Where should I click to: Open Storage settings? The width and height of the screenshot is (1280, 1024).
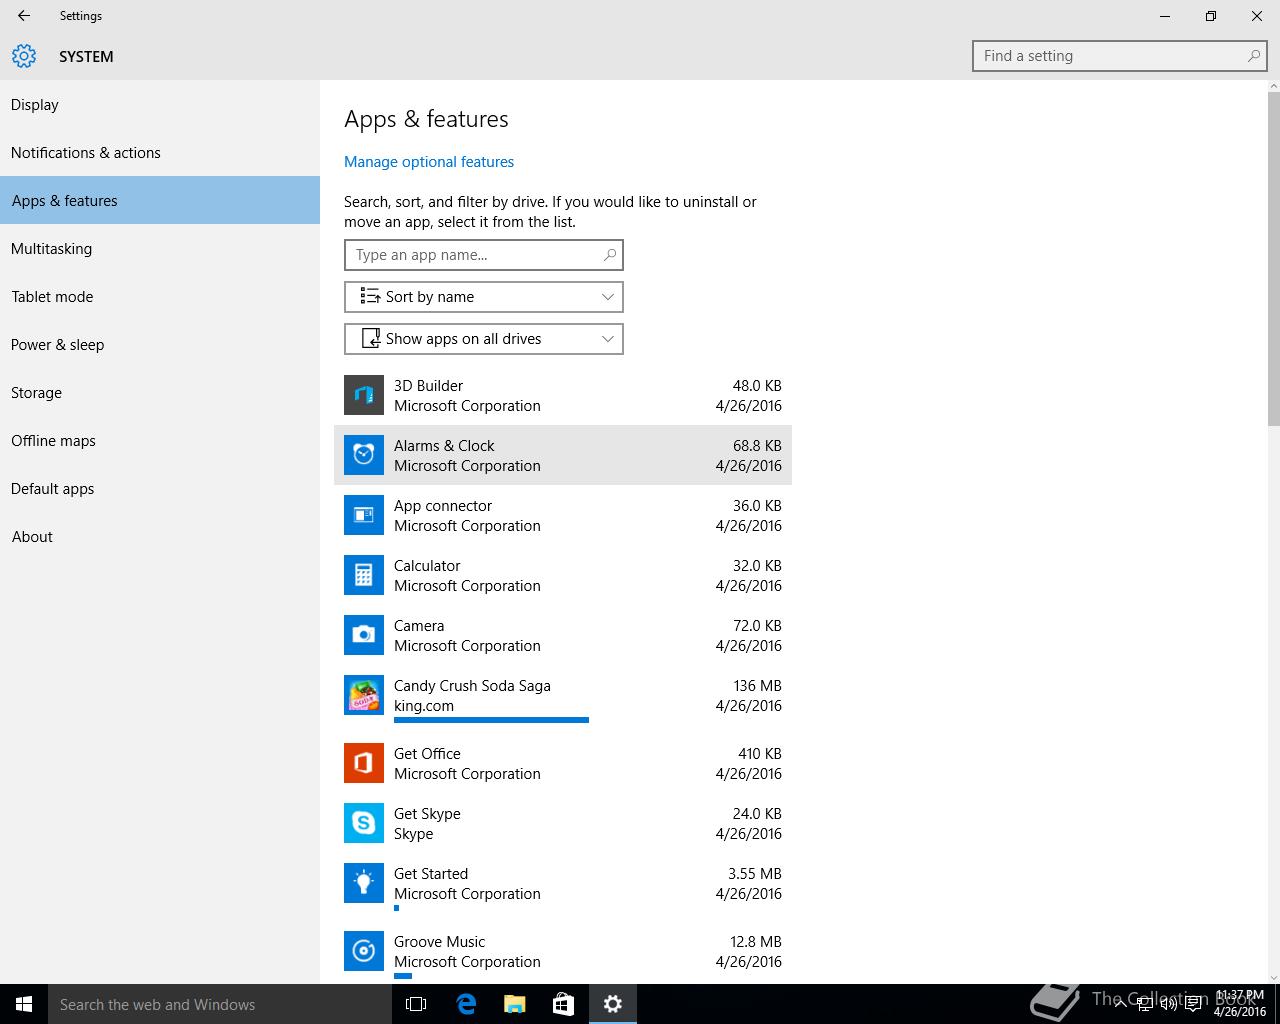[160, 393]
